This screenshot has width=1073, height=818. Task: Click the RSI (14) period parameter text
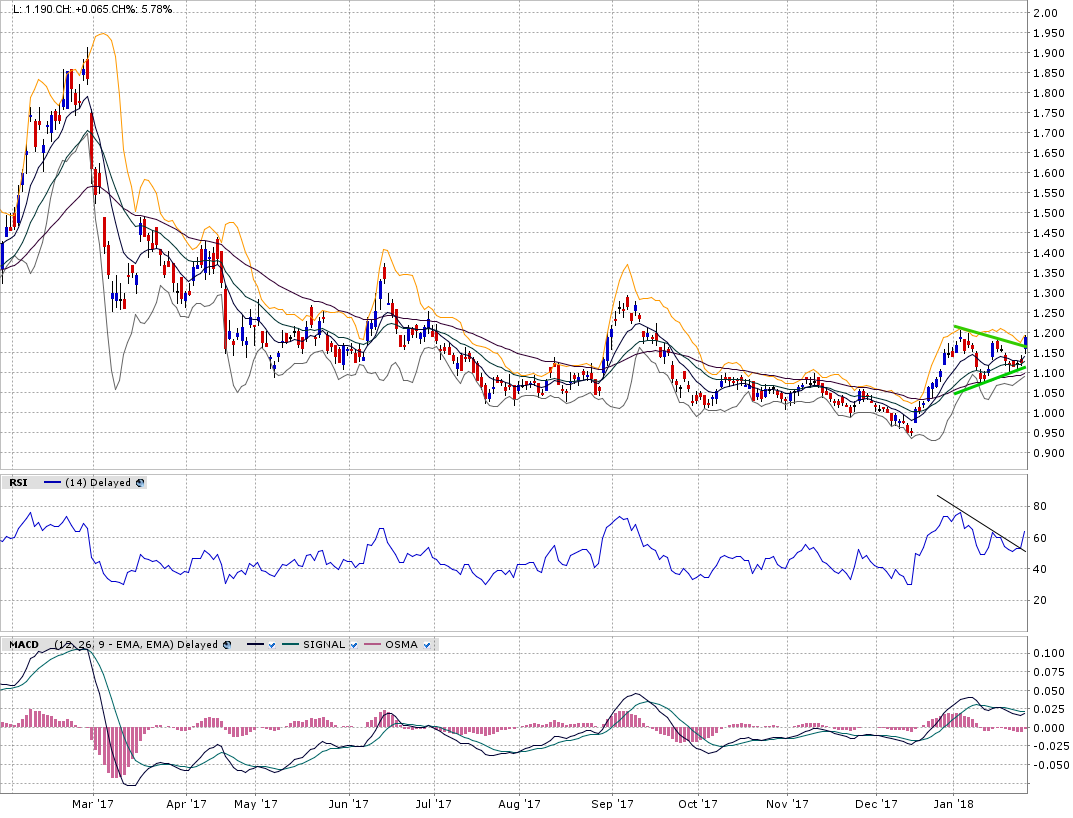75,482
